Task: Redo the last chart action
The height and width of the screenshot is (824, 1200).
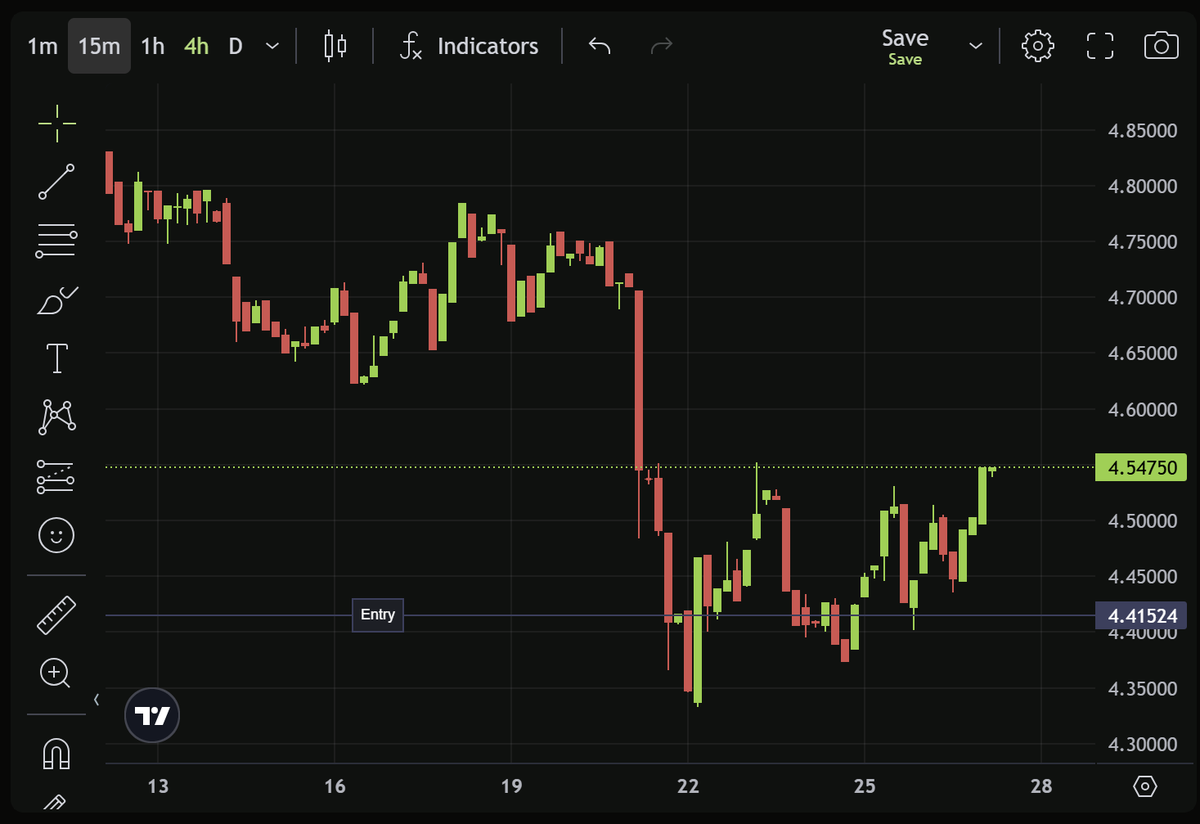Action: [x=661, y=46]
